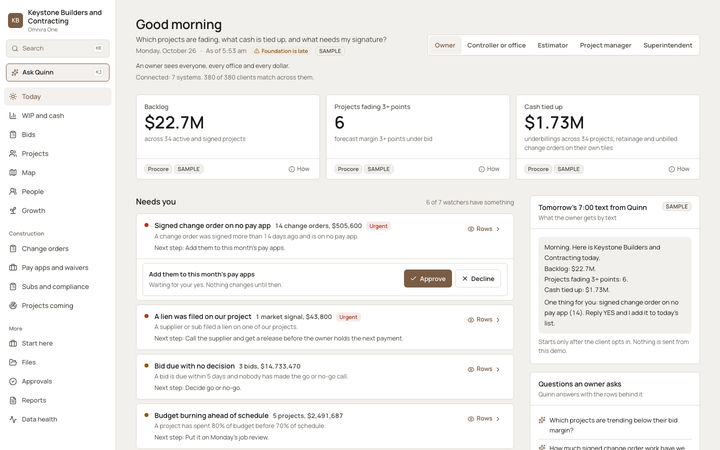This screenshot has height=450, width=720.
Task: Click the WIP and cash chart icon
Action: click(13, 116)
